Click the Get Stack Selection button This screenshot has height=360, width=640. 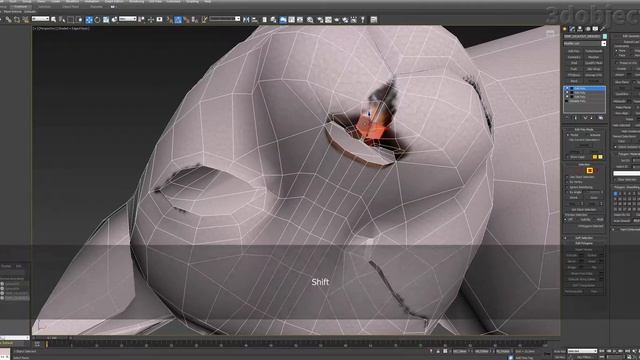pyautogui.click(x=584, y=209)
